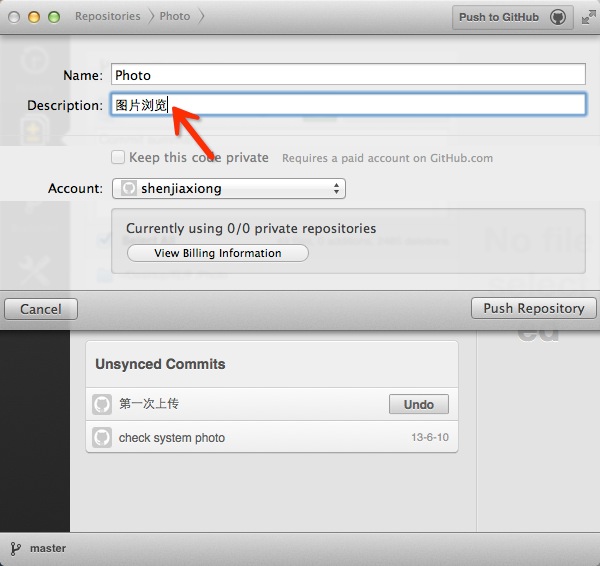This screenshot has width=600, height=566.
Task: Click the Currently using 0/0 private repositories text
Action: pyautogui.click(x=251, y=228)
